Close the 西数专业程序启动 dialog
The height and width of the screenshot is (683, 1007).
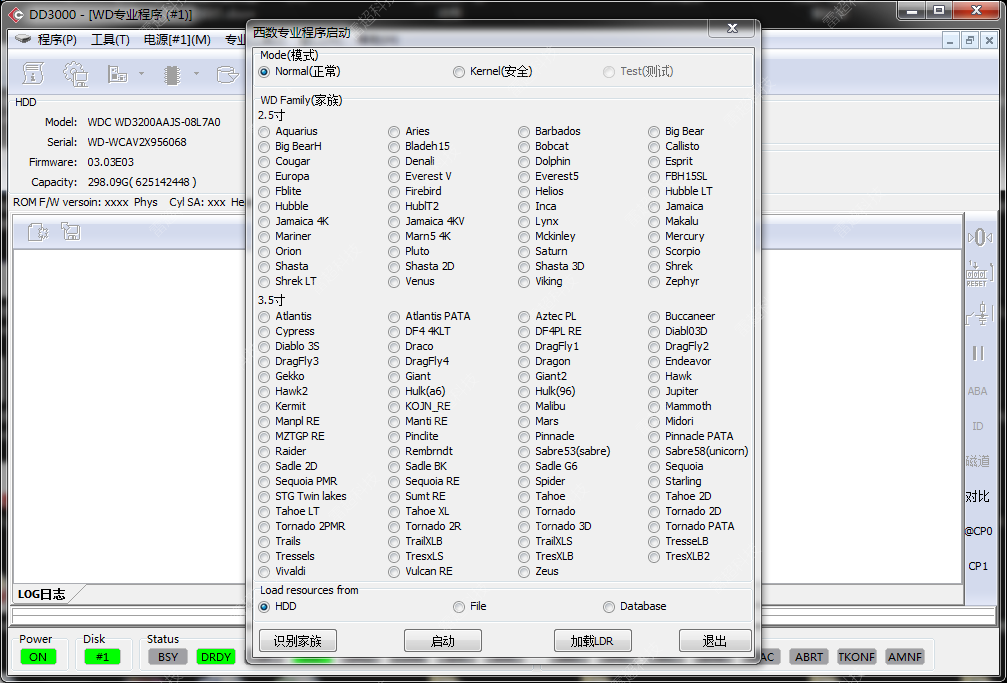coord(731,28)
